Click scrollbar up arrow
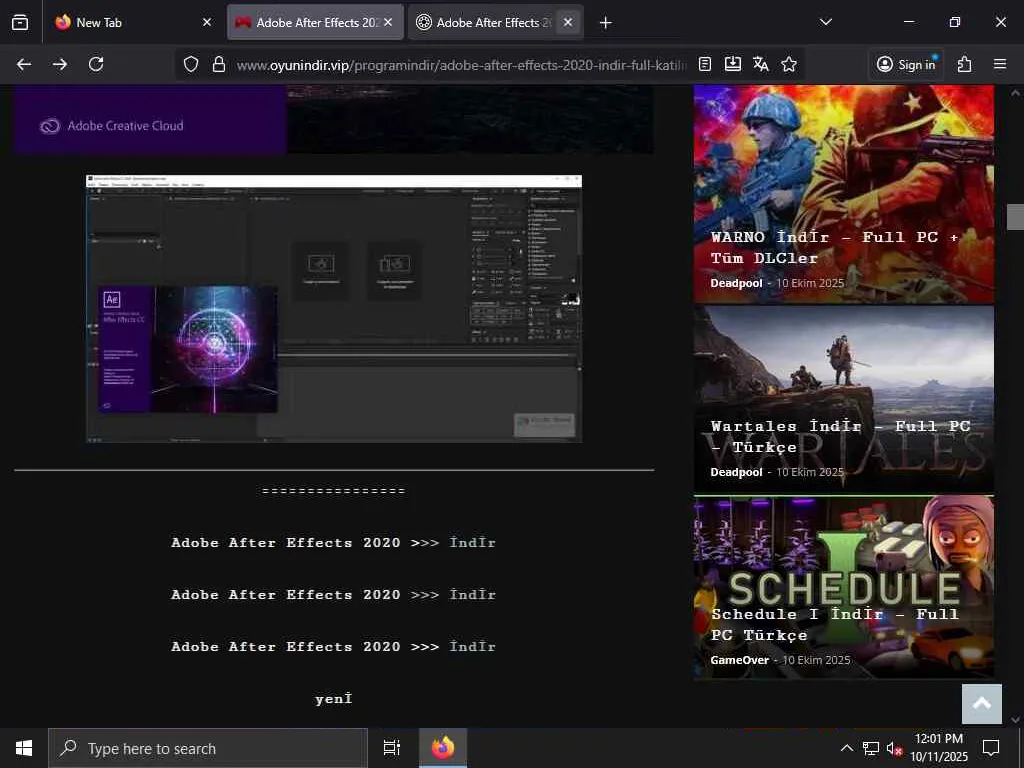The width and height of the screenshot is (1024, 768). [x=1015, y=93]
